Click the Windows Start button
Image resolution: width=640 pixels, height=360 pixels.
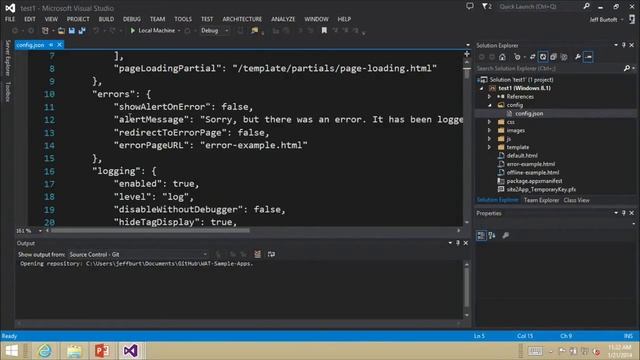tap(11, 351)
